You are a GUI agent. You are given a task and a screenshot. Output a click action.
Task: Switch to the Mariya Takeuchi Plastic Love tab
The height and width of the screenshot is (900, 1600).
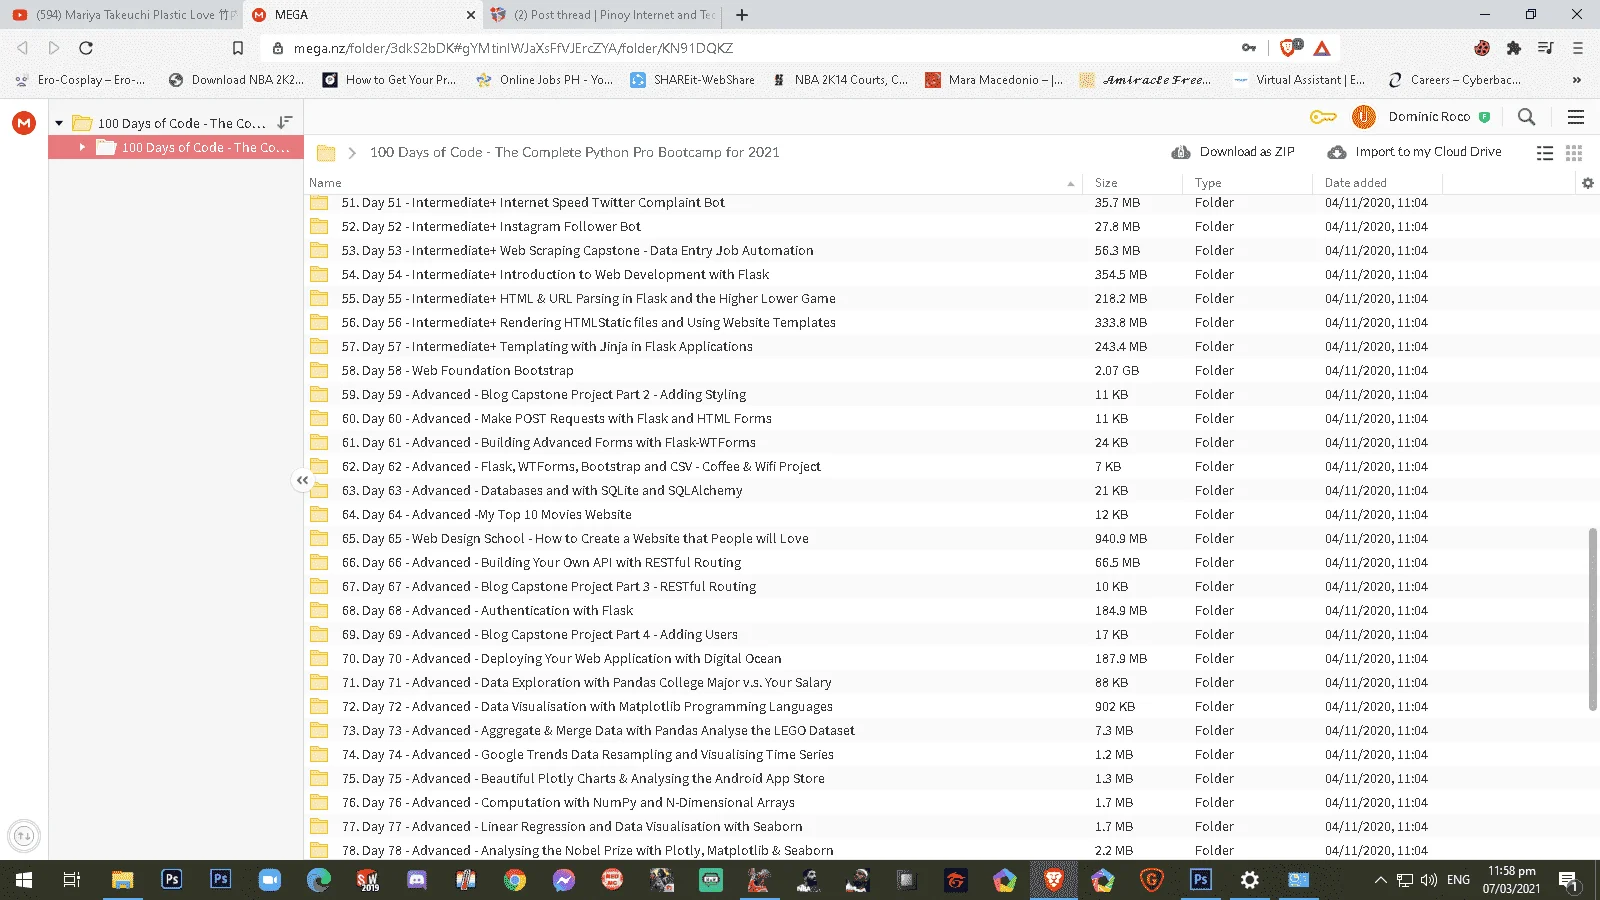pyautogui.click(x=120, y=15)
